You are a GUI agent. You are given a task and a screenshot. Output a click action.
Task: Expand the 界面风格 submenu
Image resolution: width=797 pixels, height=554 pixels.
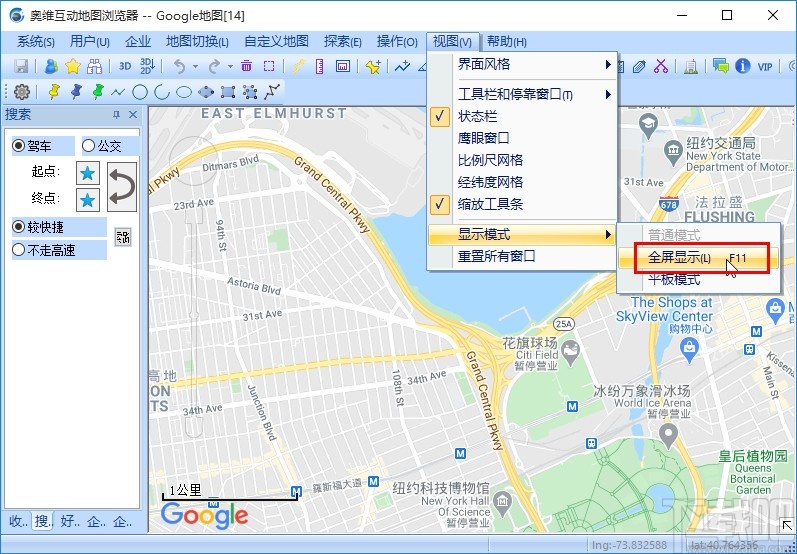(522, 64)
